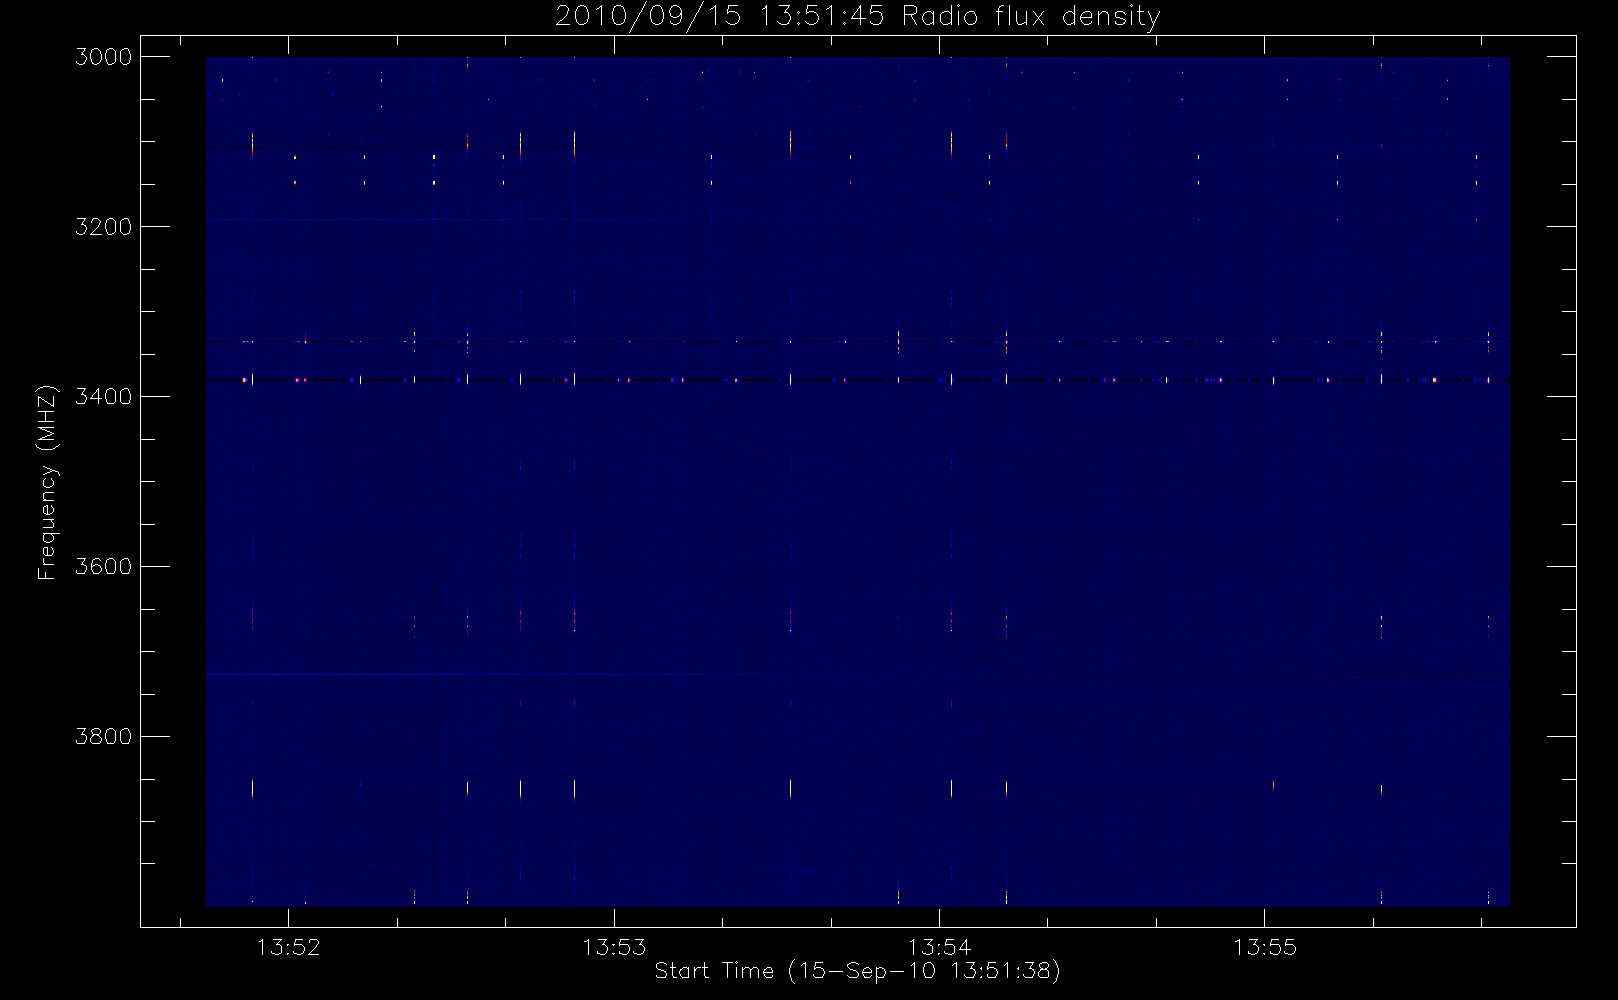Click the 13:55 time tick label
Image resolution: width=1618 pixels, height=1000 pixels.
[x=1264, y=947]
